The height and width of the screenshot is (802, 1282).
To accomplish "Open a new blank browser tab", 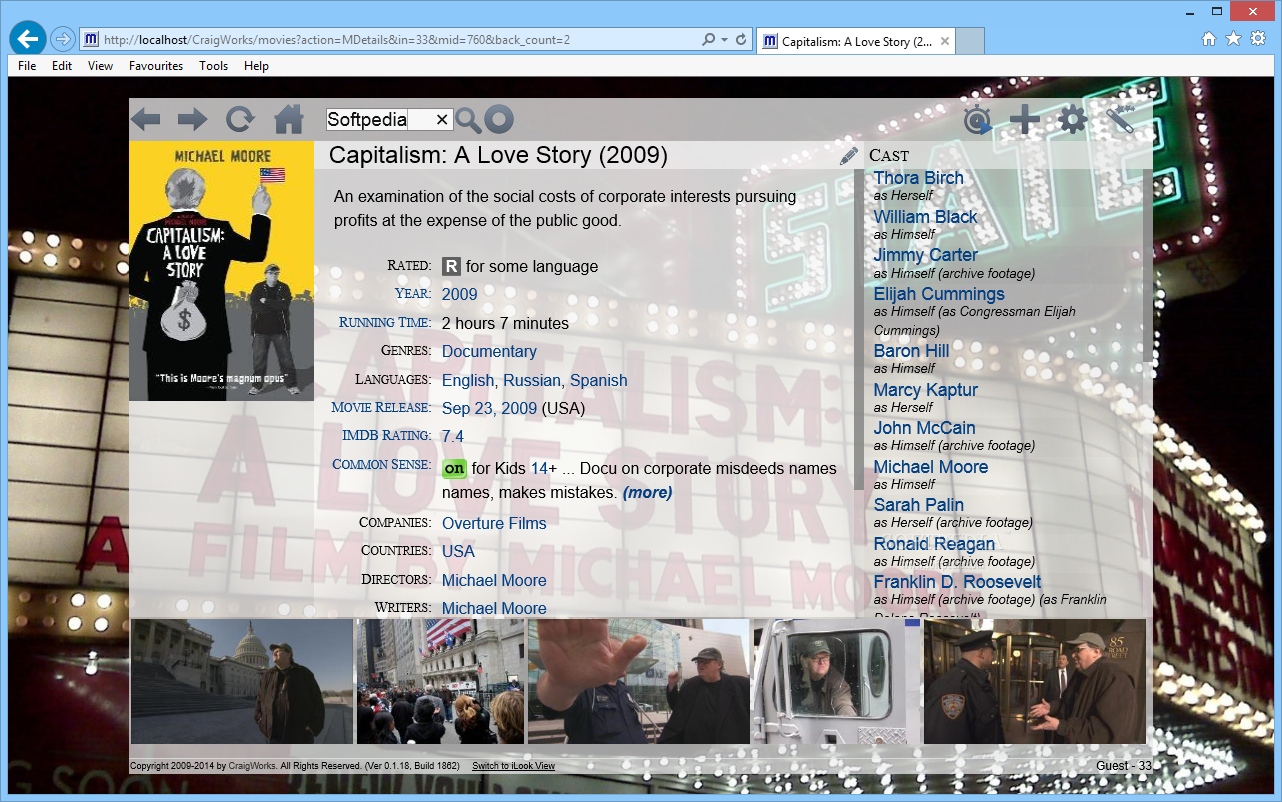I will pyautogui.click(x=971, y=41).
